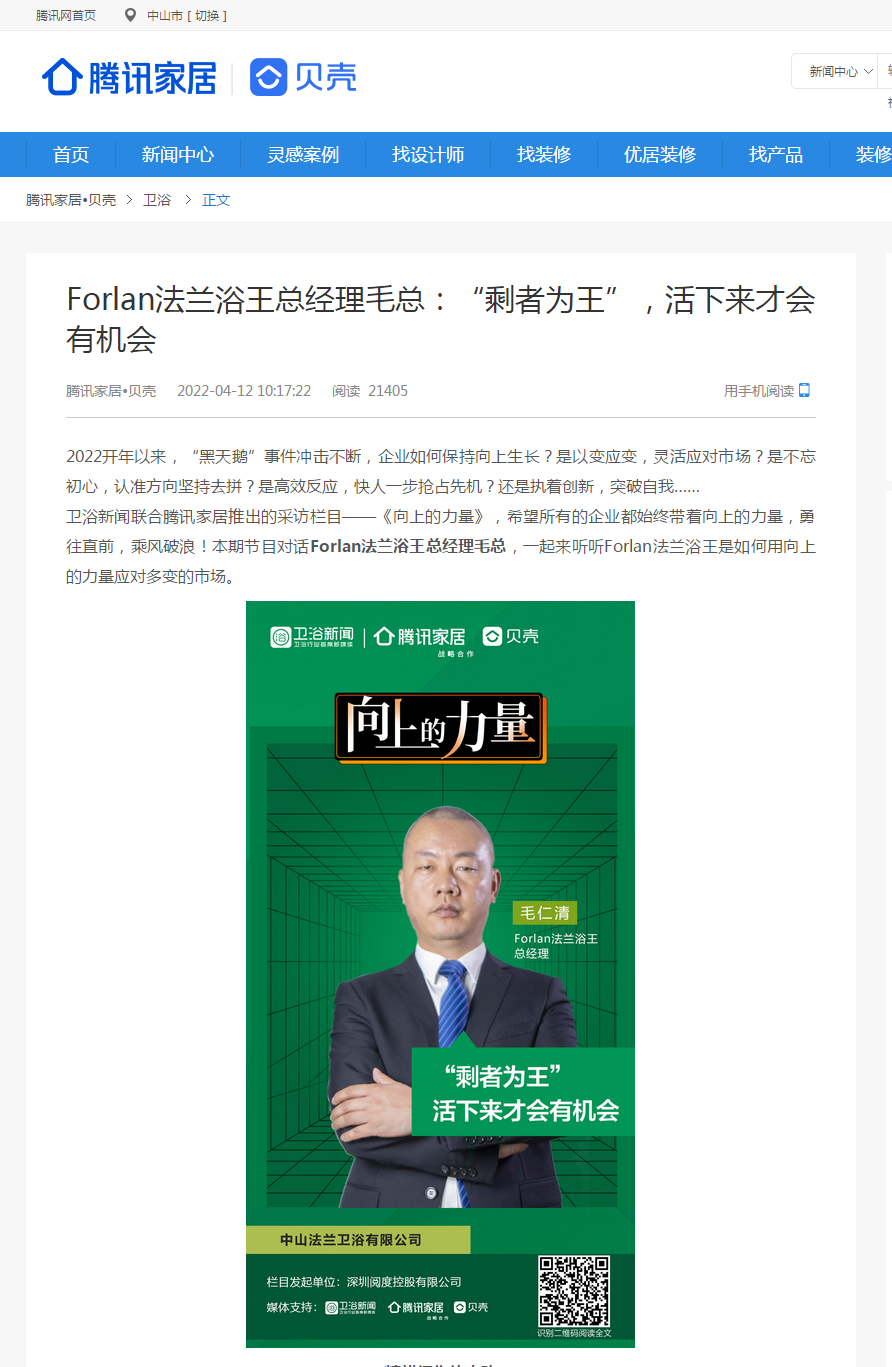Click the Tencent Home house logo icon

(x=62, y=77)
